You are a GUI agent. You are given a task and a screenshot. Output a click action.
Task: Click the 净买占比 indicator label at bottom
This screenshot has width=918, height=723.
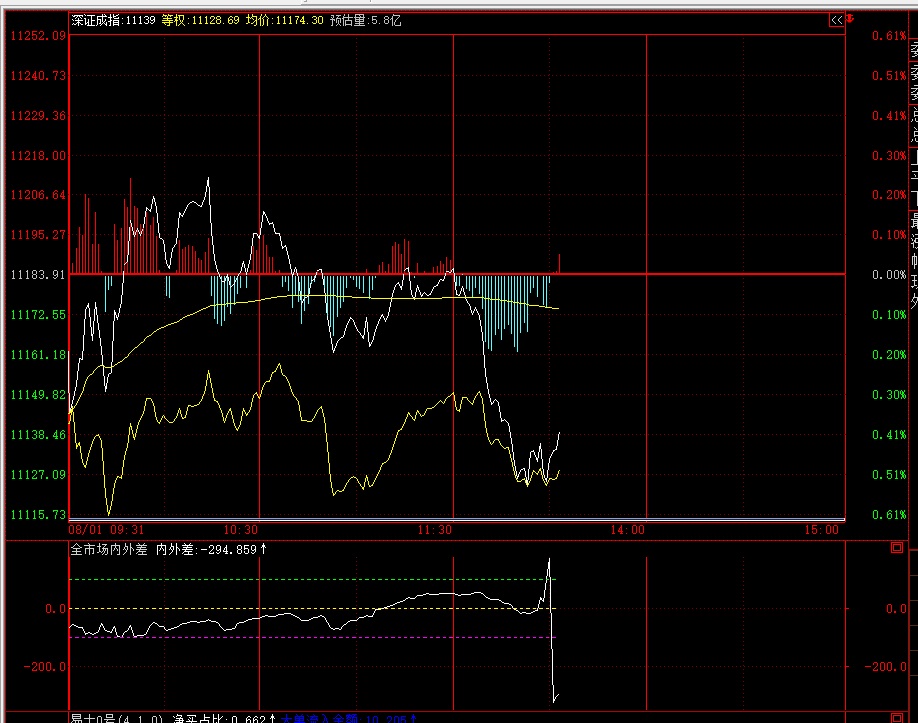205,718
